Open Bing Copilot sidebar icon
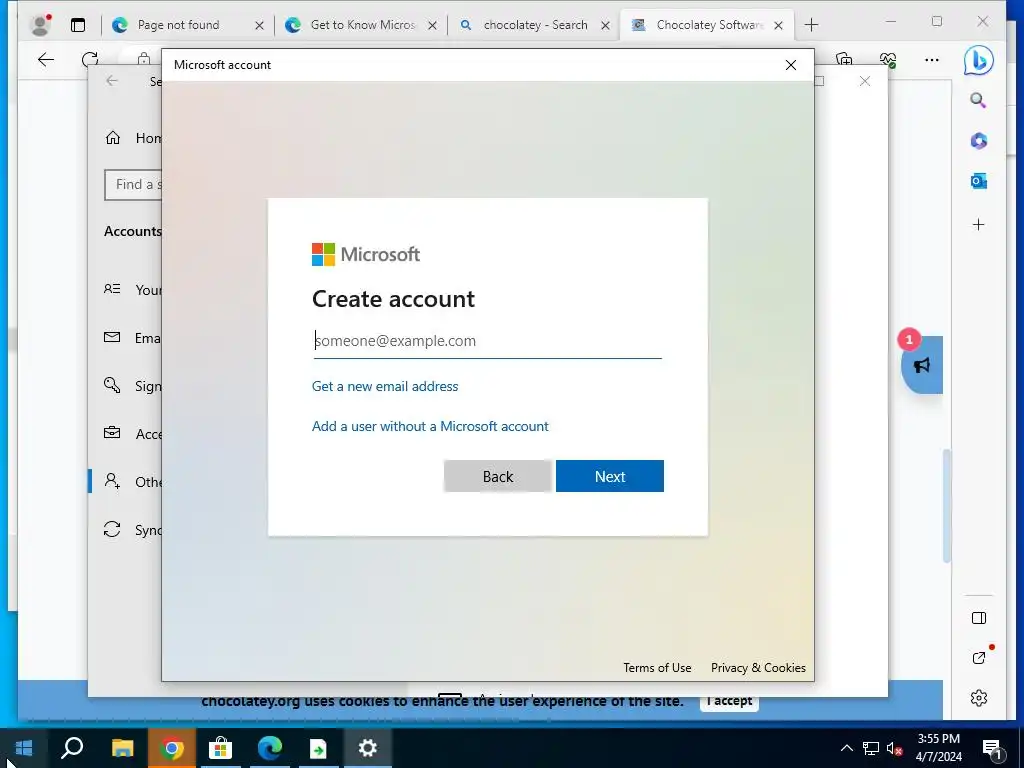The image size is (1024, 768). pos(978,60)
